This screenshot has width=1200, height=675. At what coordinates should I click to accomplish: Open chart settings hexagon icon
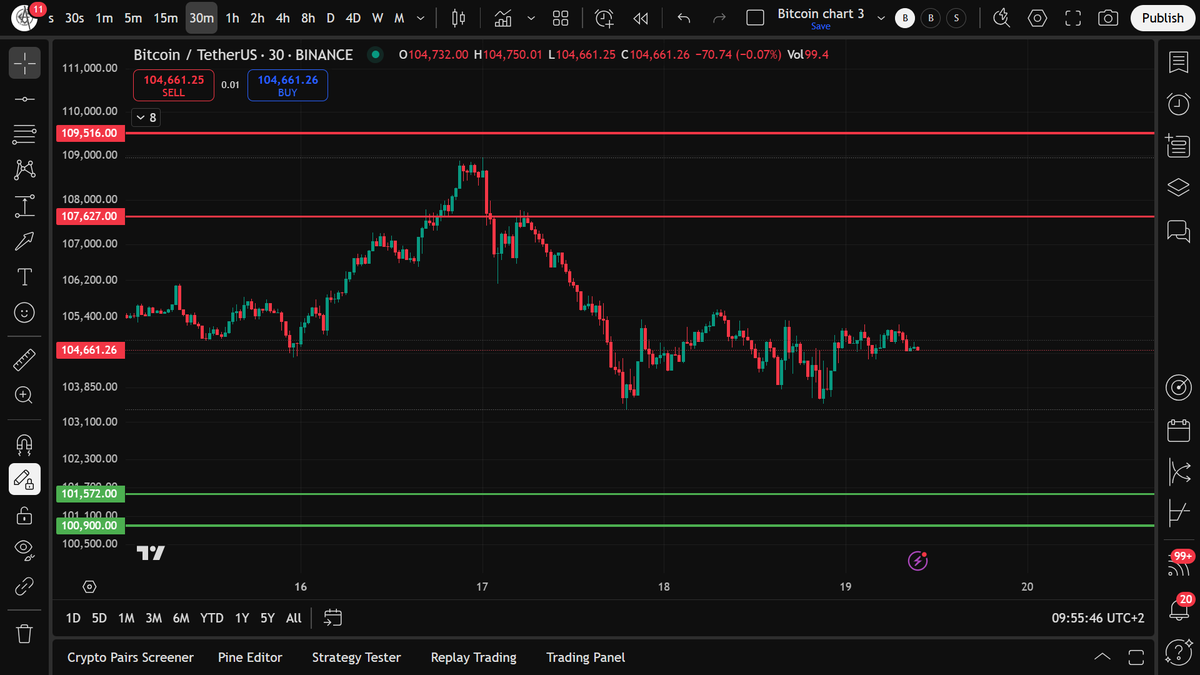point(1037,18)
